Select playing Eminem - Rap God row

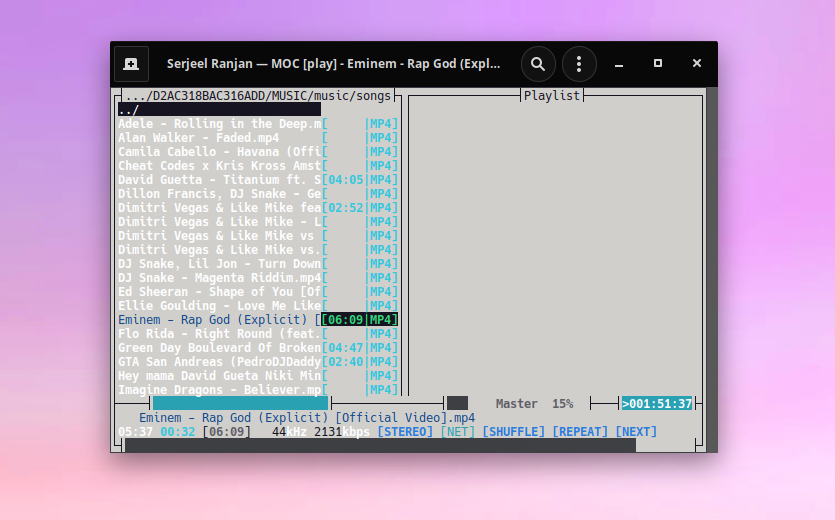258,320
